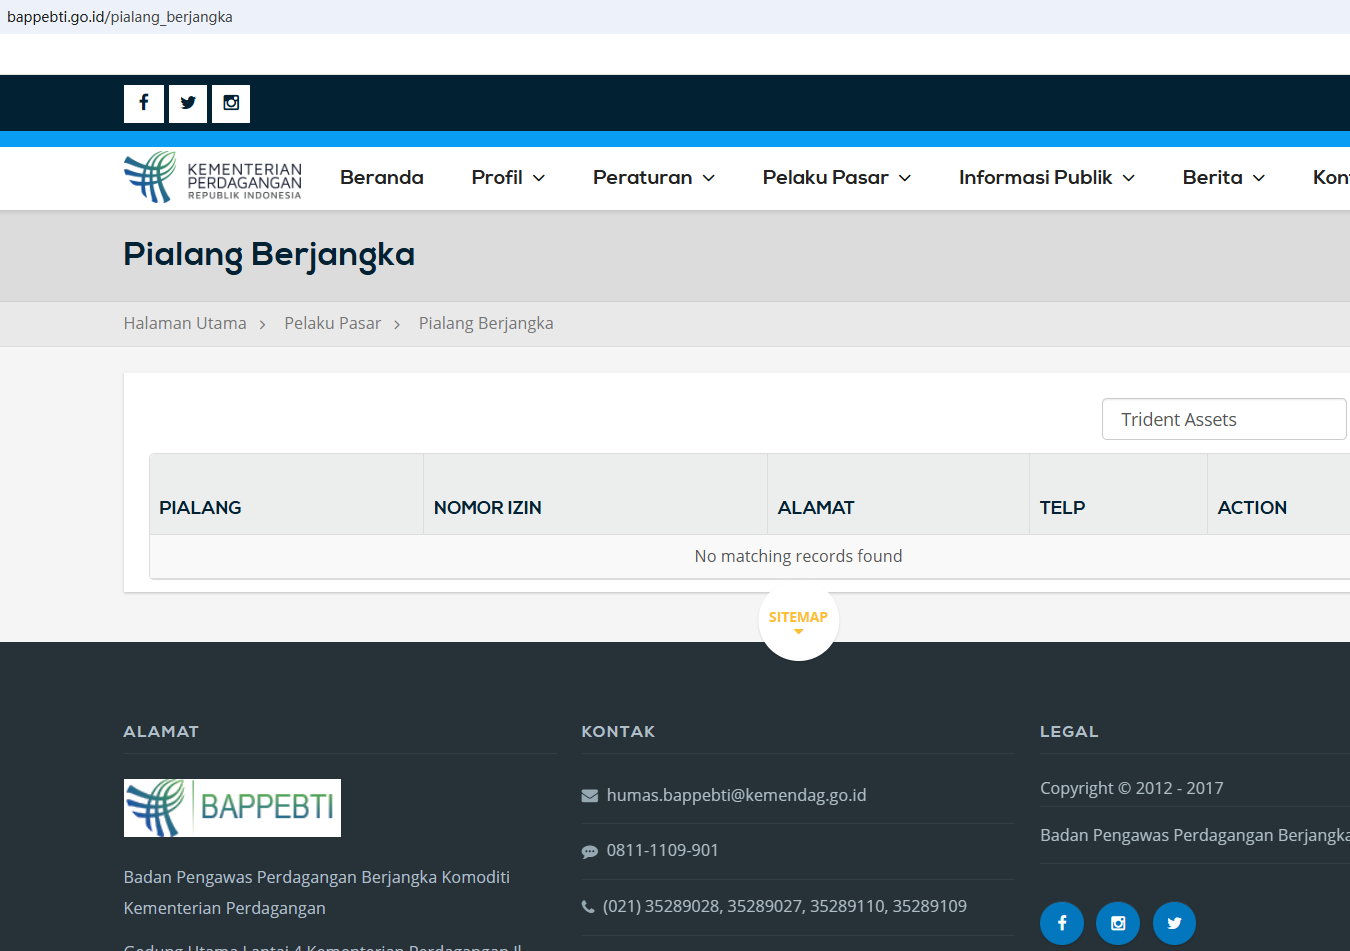Viewport: 1350px width, 951px height.
Task: Click the (021) 35289028 phone numbers line
Action: pyautogui.click(x=785, y=906)
